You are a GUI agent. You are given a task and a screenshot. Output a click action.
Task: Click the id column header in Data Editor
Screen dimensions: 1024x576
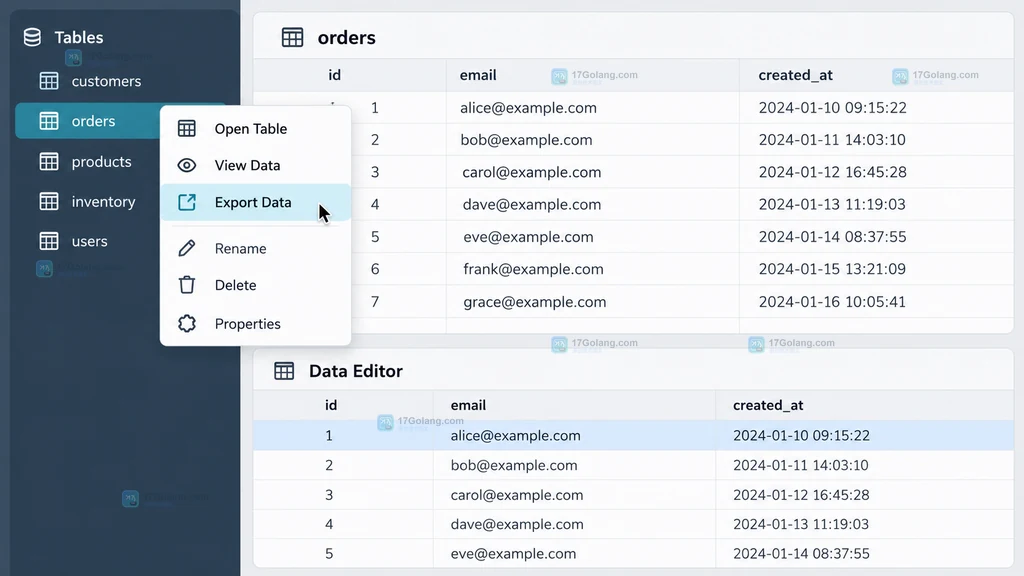coord(331,405)
